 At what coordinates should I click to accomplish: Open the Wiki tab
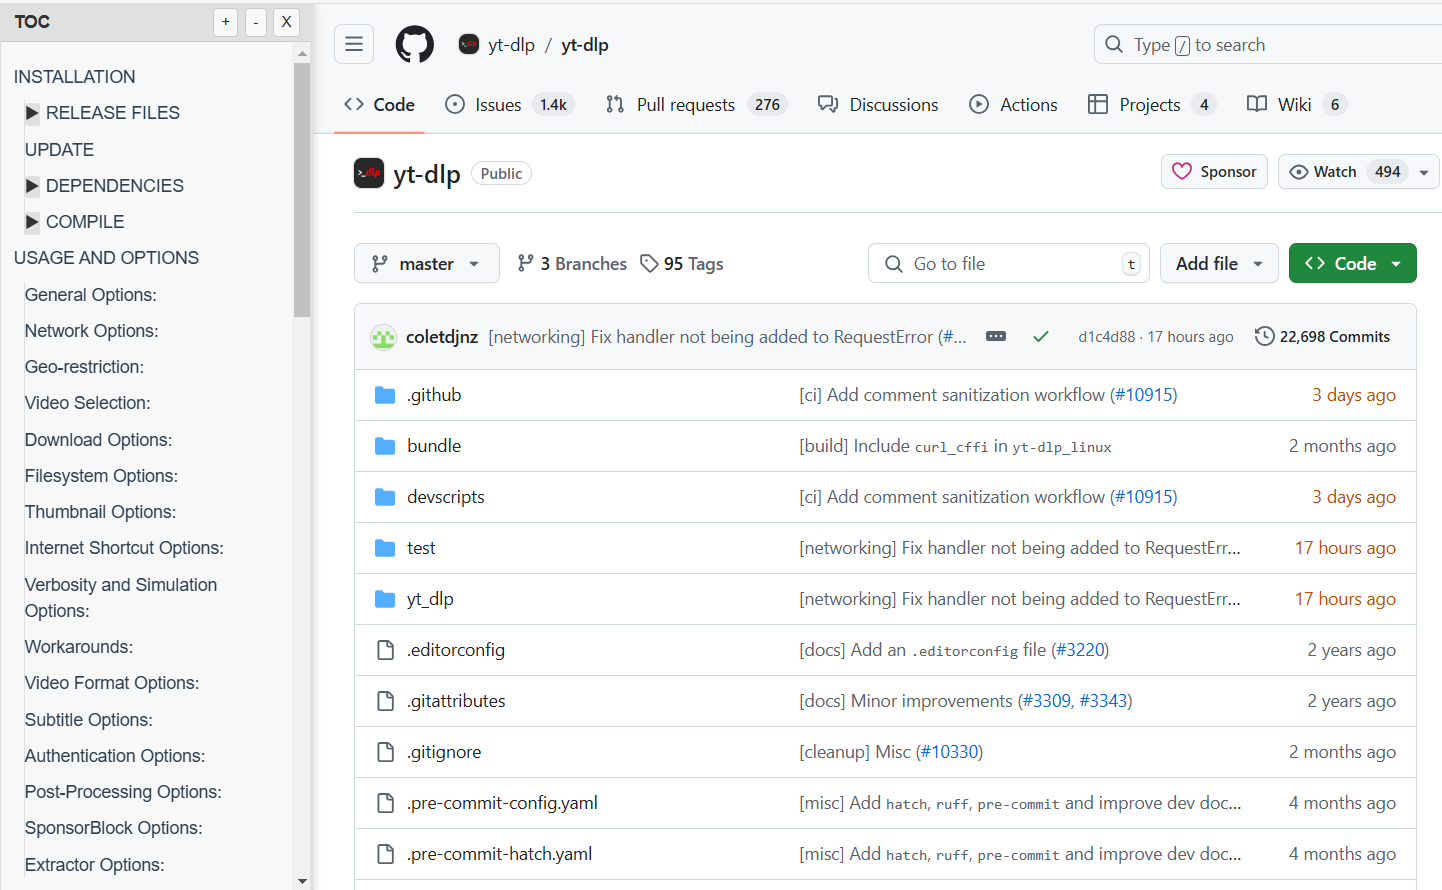(1297, 105)
